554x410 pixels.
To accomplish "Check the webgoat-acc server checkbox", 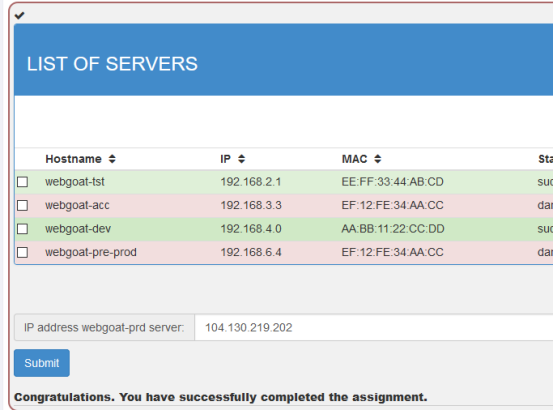I will (23, 205).
